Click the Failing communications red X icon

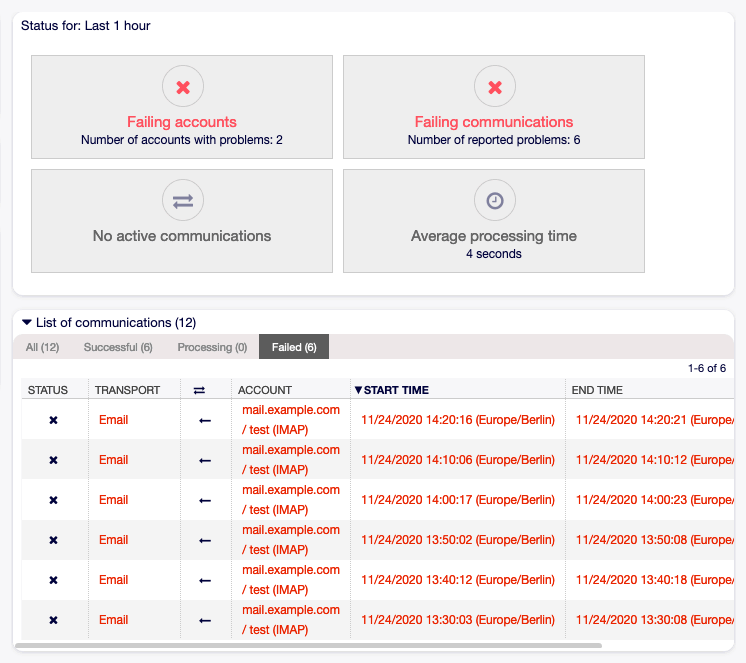pyautogui.click(x=494, y=88)
